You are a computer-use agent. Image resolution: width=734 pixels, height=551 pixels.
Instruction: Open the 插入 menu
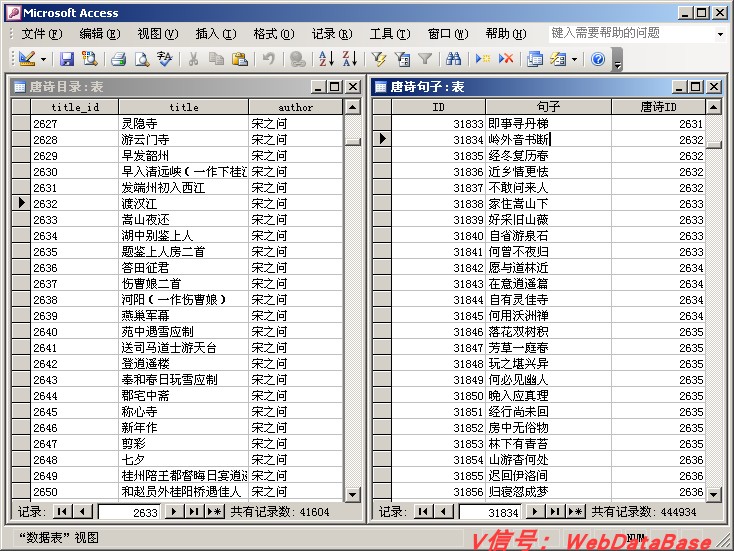[216, 34]
